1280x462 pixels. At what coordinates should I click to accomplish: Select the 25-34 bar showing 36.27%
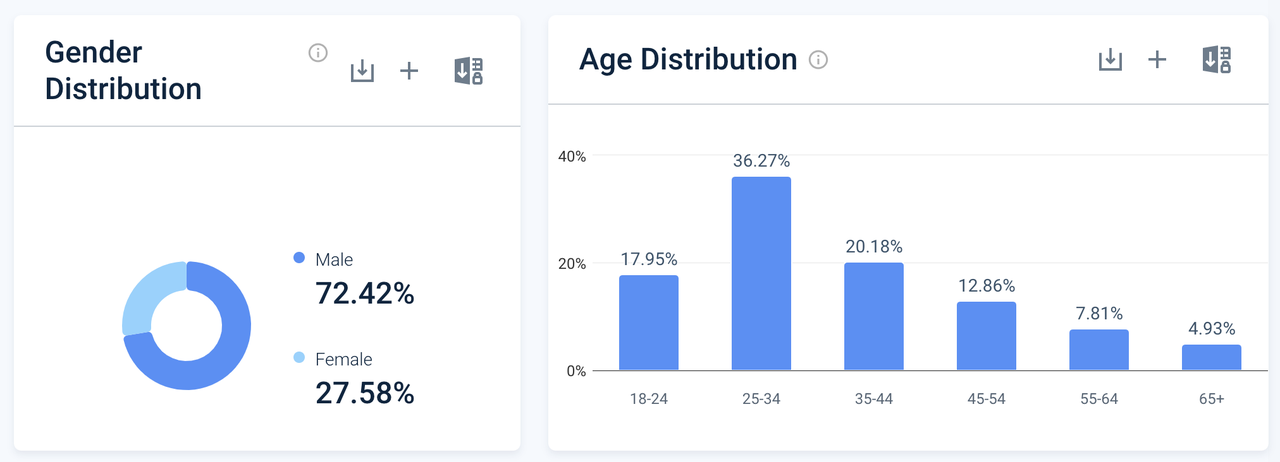point(761,274)
